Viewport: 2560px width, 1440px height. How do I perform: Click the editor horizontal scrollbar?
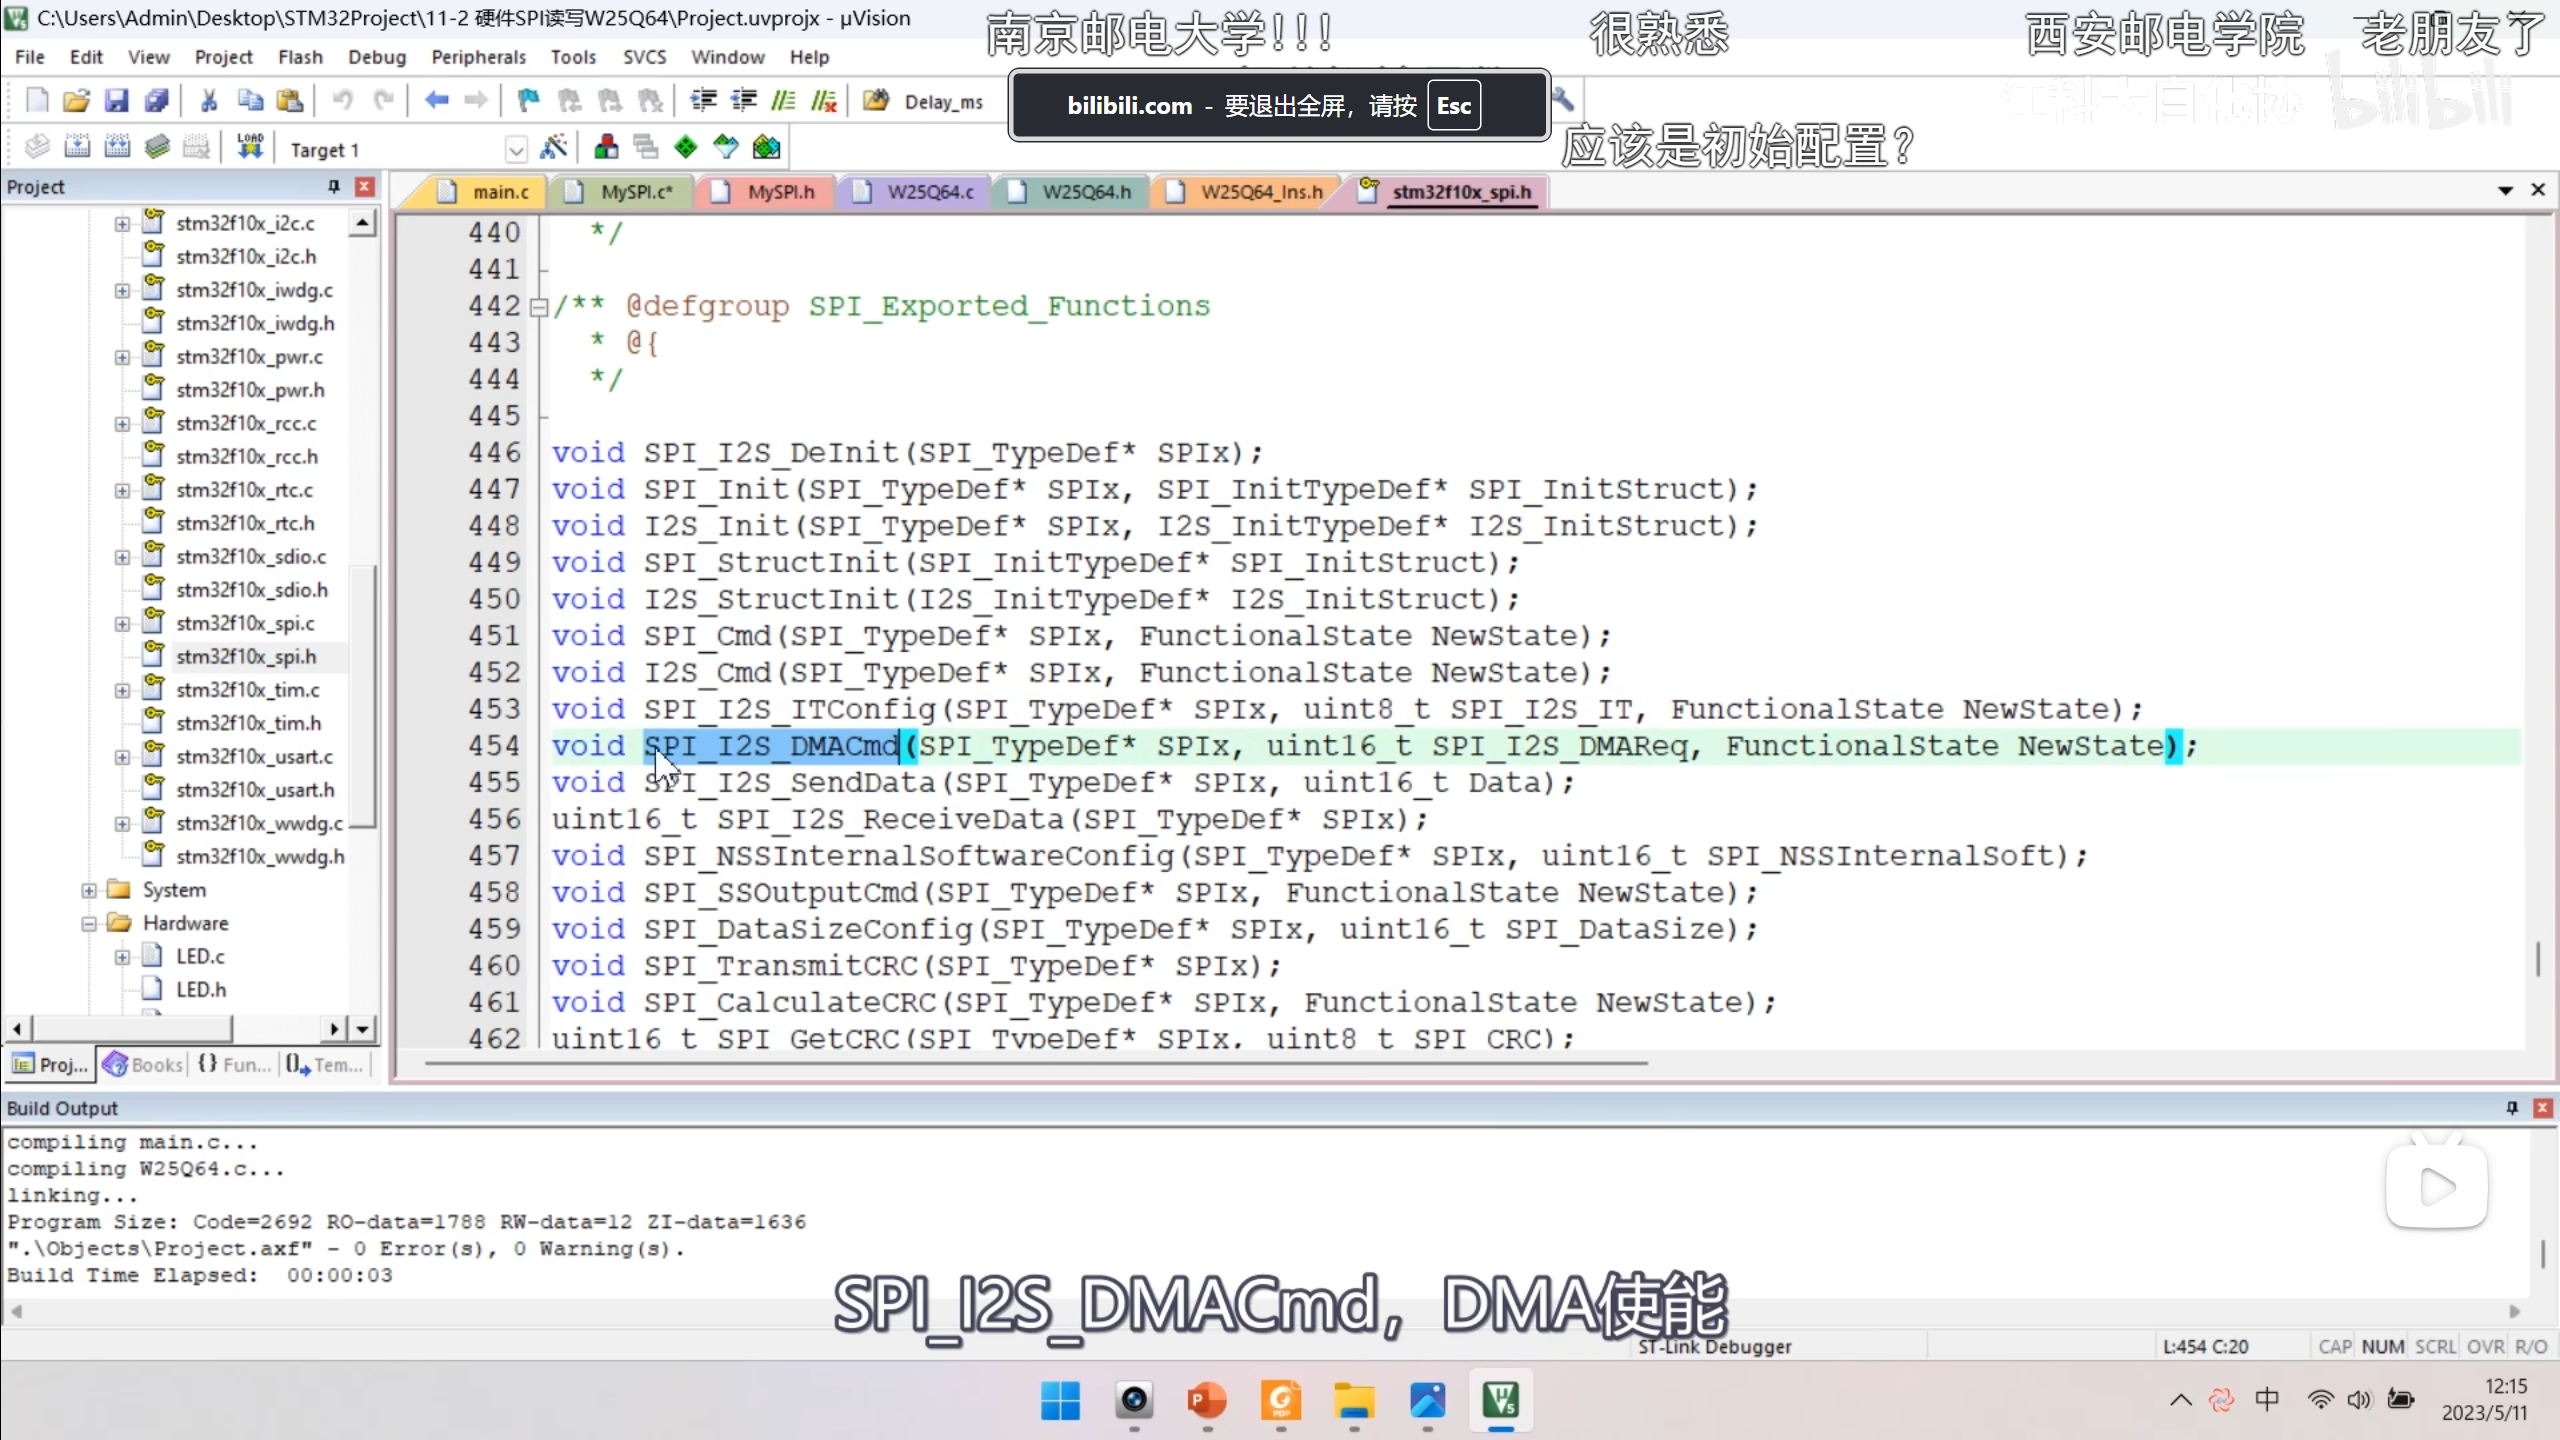[x=1035, y=1063]
